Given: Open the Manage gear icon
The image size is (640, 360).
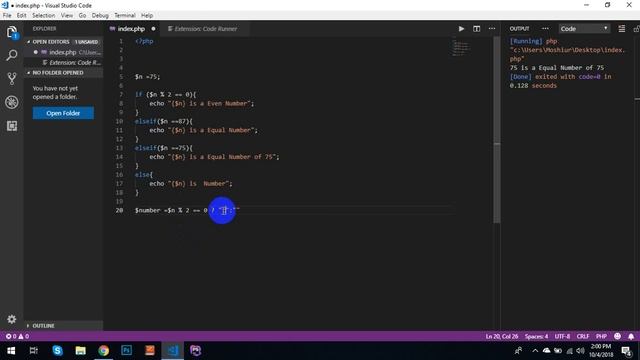Looking at the screenshot, I should coord(12,319).
